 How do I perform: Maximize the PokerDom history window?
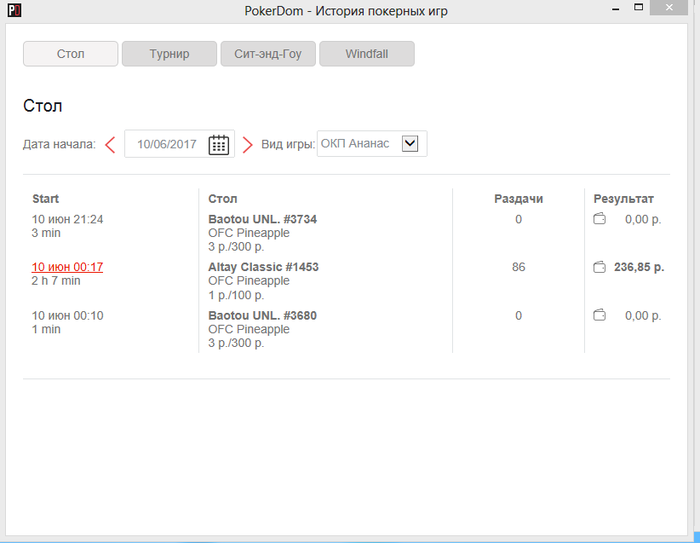639,7
